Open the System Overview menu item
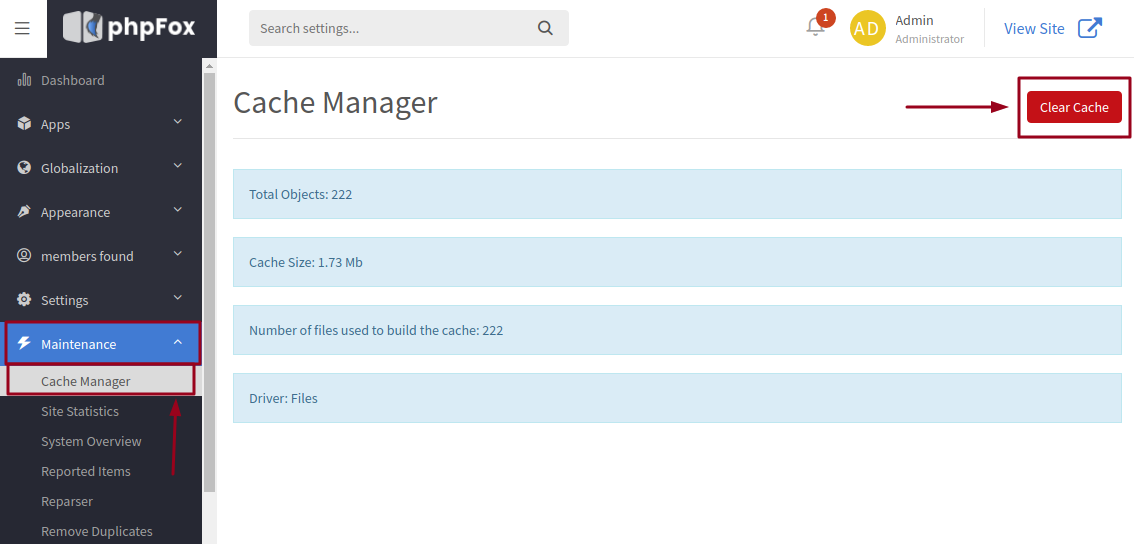The width and height of the screenshot is (1134, 544). [x=91, y=441]
